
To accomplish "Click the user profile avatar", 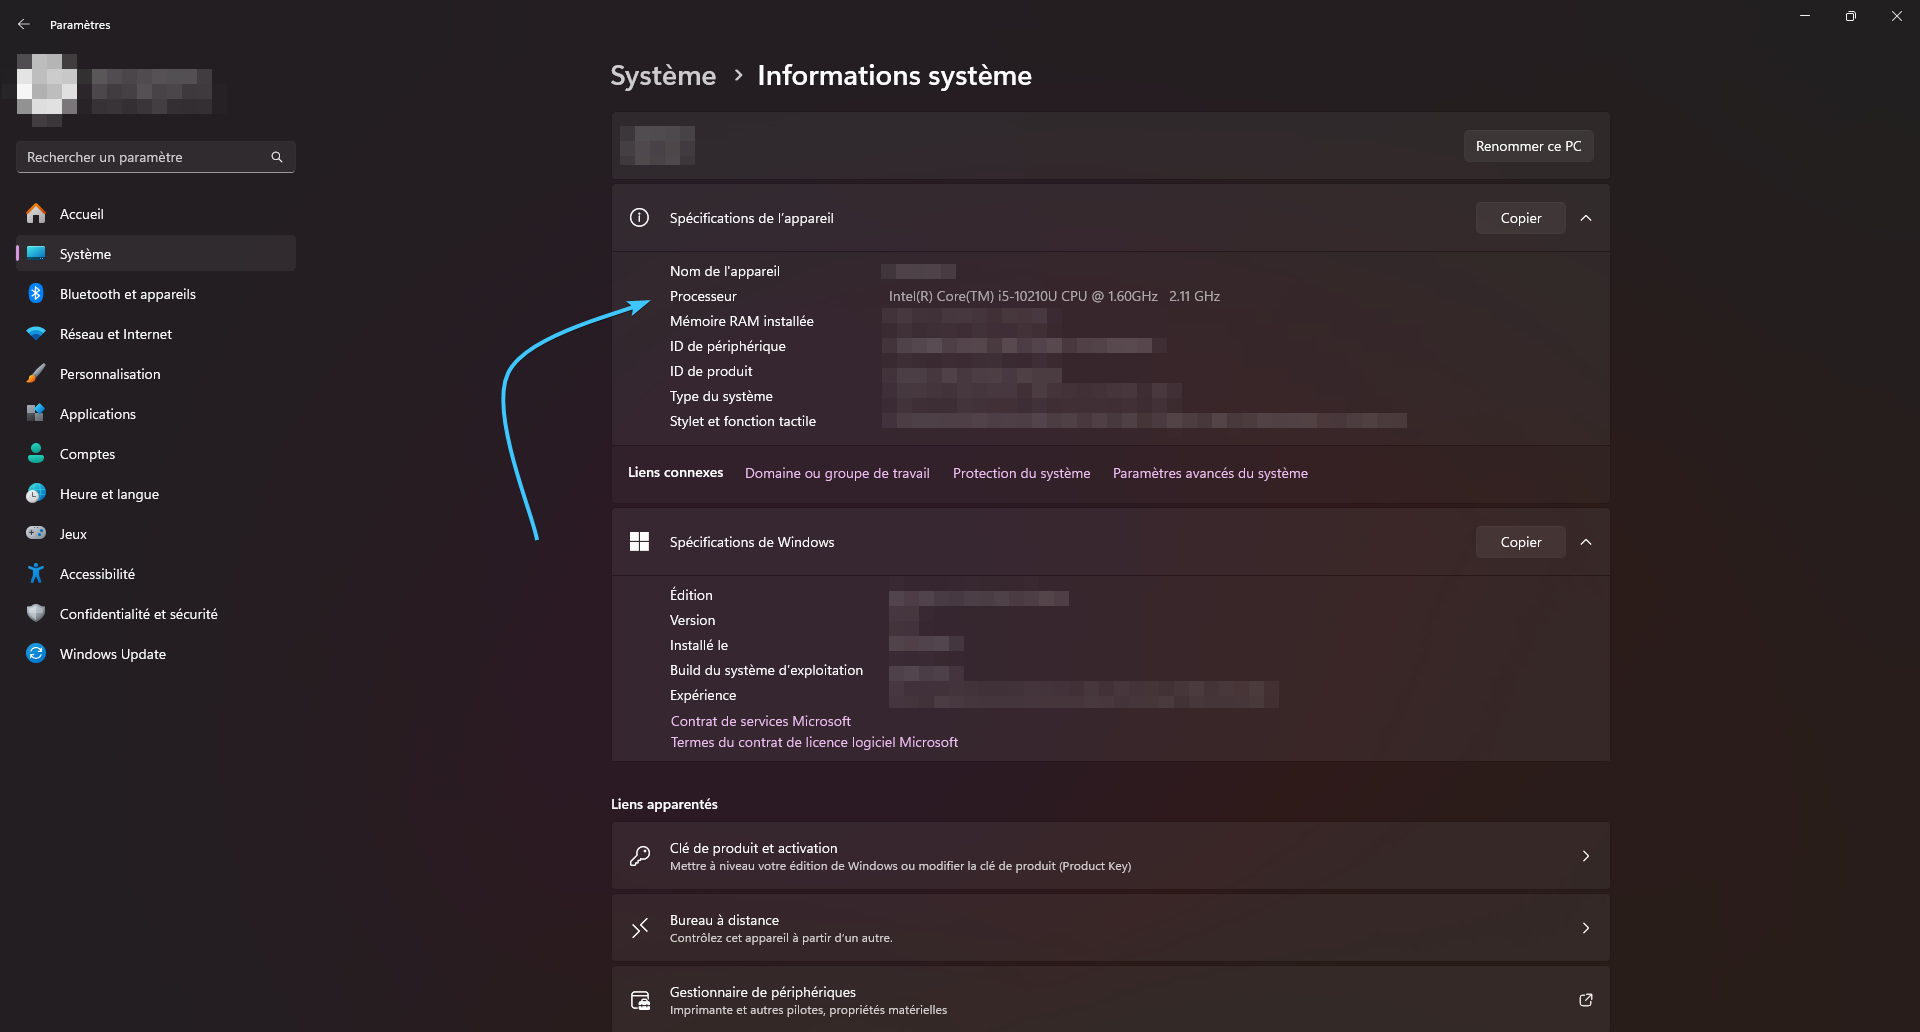I will (x=47, y=90).
